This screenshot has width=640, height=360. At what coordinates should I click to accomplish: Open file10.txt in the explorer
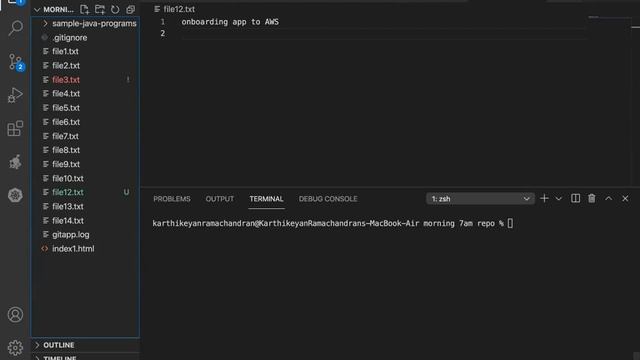click(x=85, y=178)
